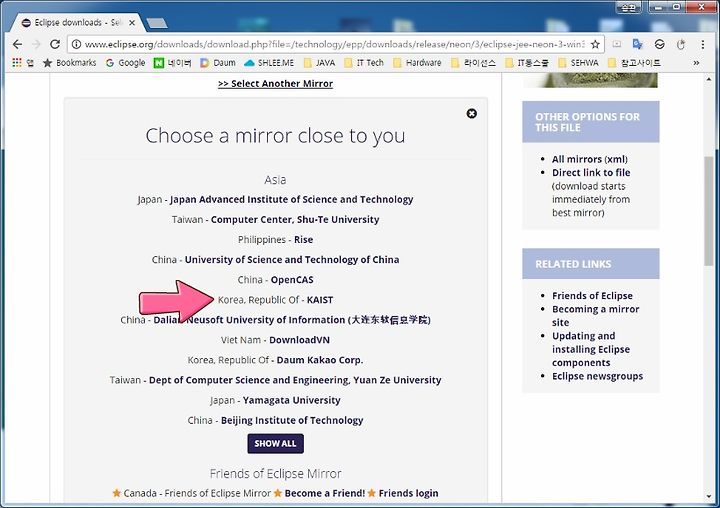The height and width of the screenshot is (508, 720).
Task: Choose the Daum Kakao Corp. mirror
Action: click(320, 360)
